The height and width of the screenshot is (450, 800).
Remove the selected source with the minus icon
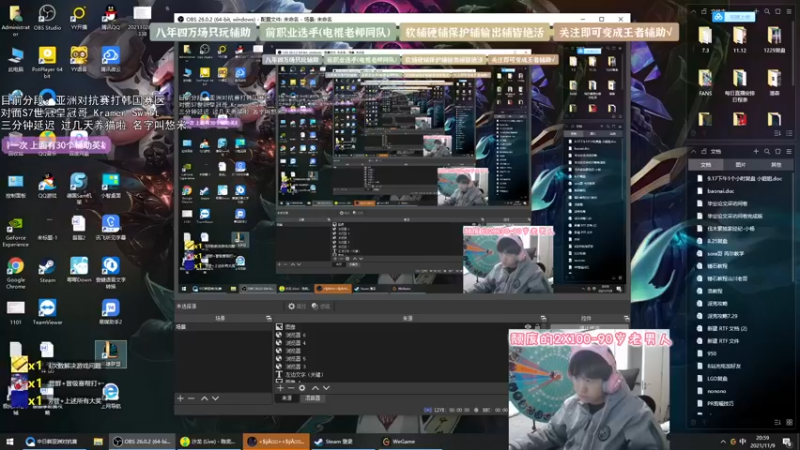coord(291,388)
